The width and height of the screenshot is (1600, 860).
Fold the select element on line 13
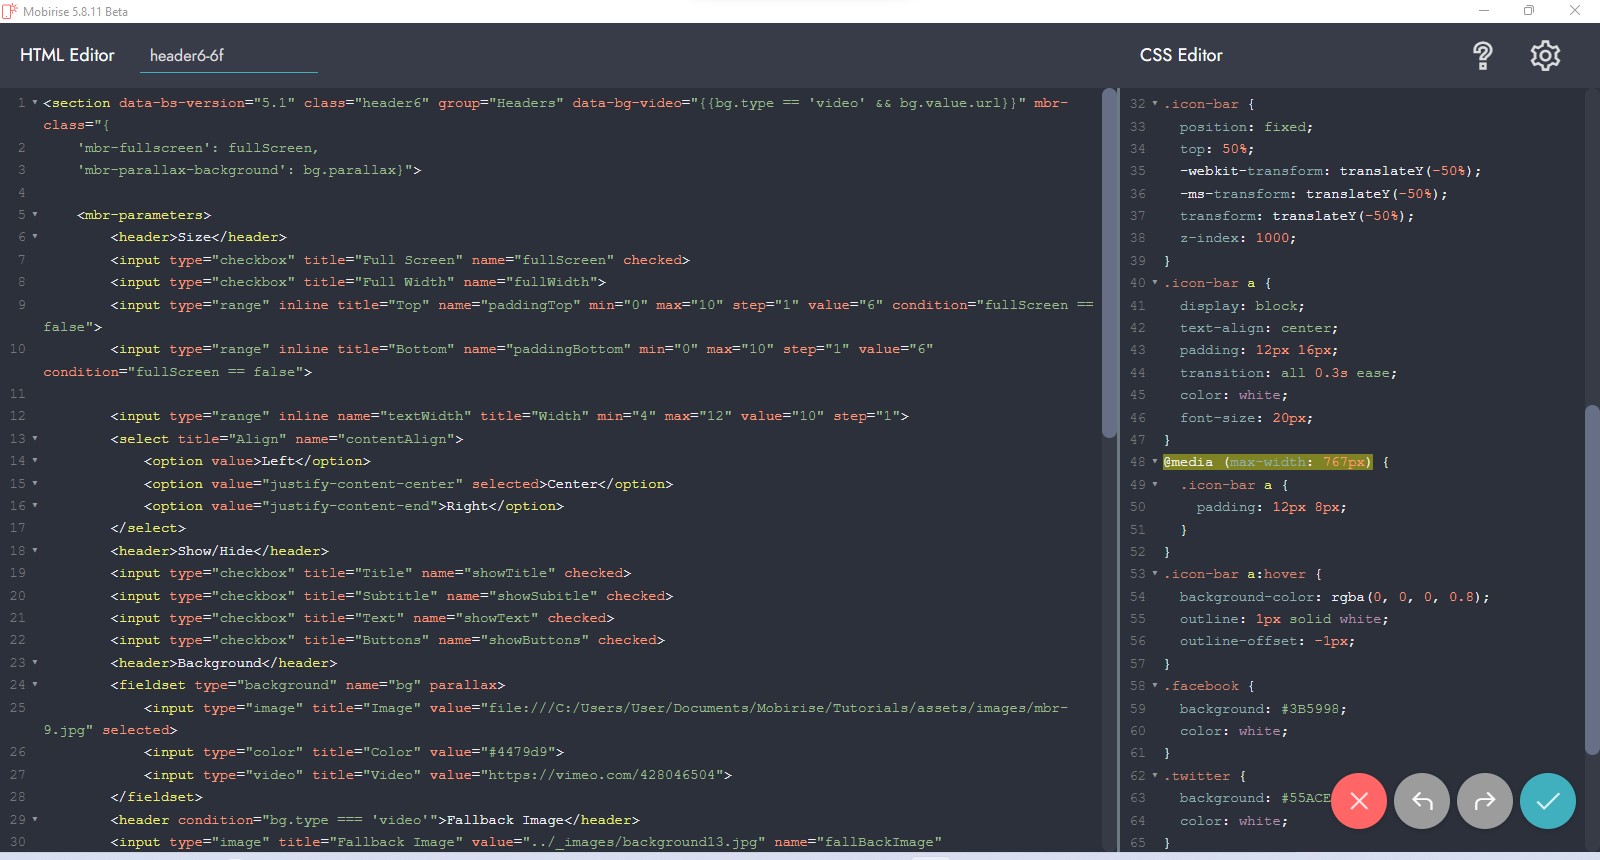35,439
